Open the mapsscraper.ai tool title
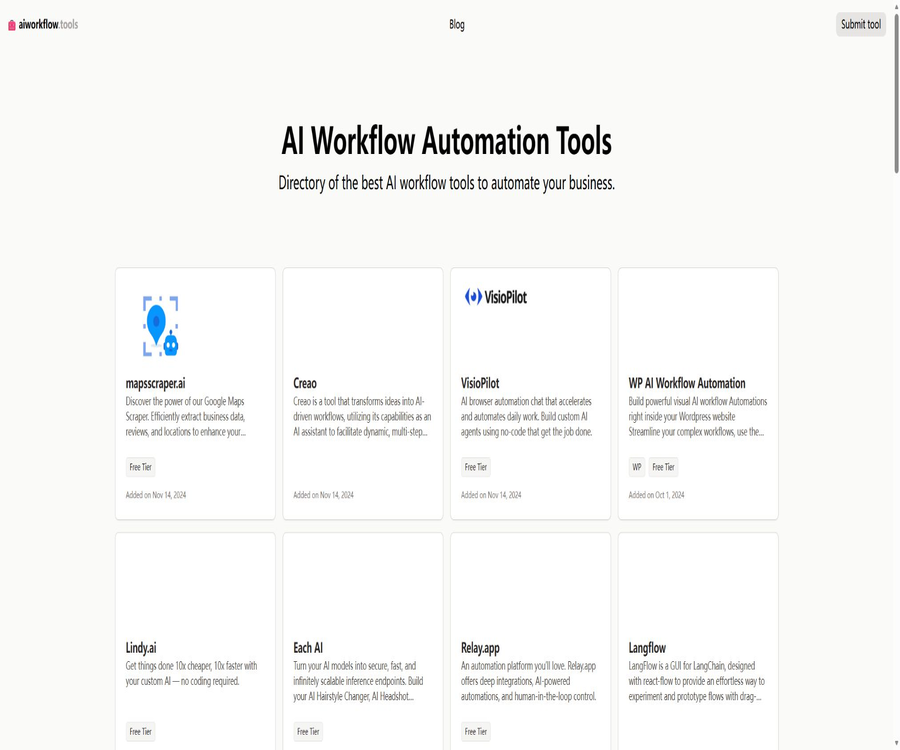This screenshot has width=900, height=750. point(156,383)
